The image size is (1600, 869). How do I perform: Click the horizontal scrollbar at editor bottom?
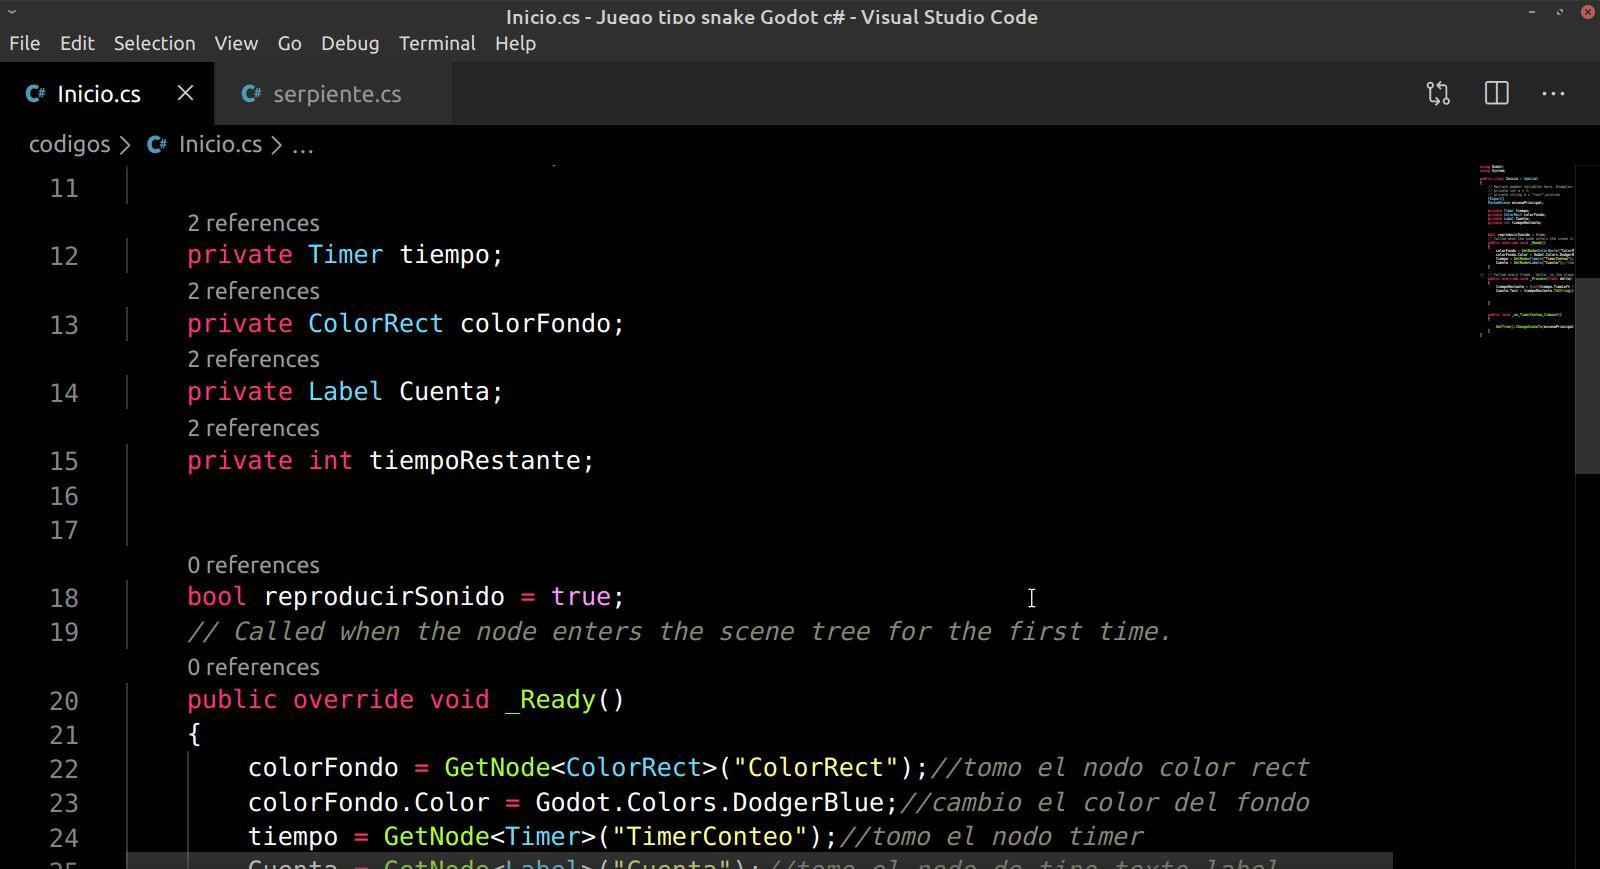pos(760,860)
